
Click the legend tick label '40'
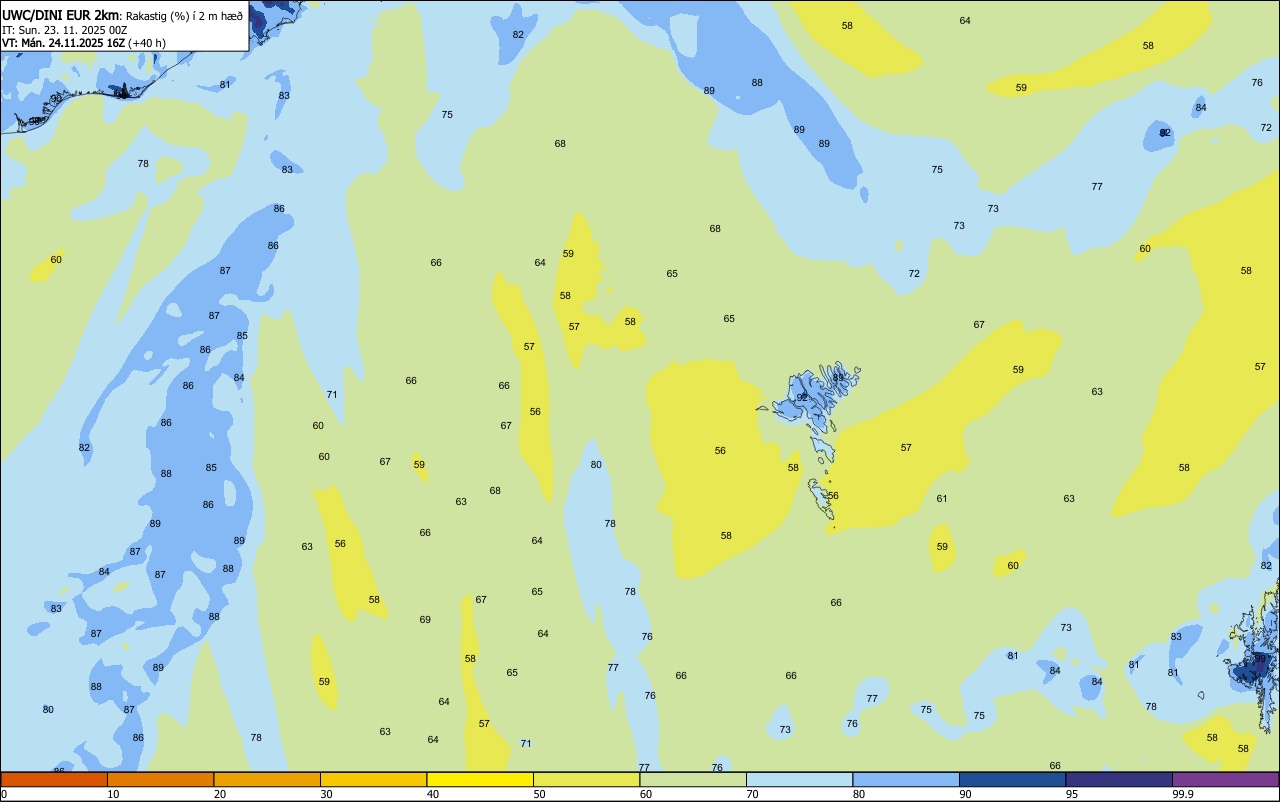(x=432, y=794)
